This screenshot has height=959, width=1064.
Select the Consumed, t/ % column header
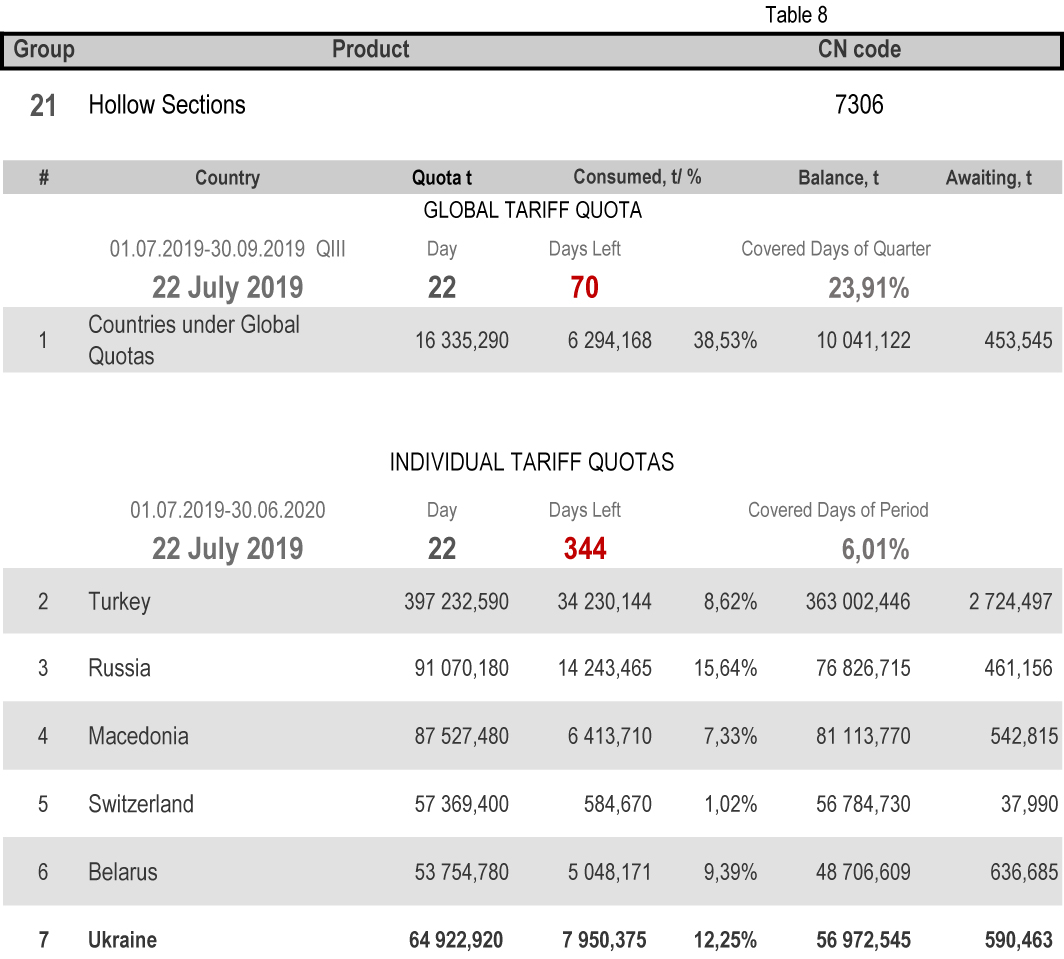tap(637, 177)
